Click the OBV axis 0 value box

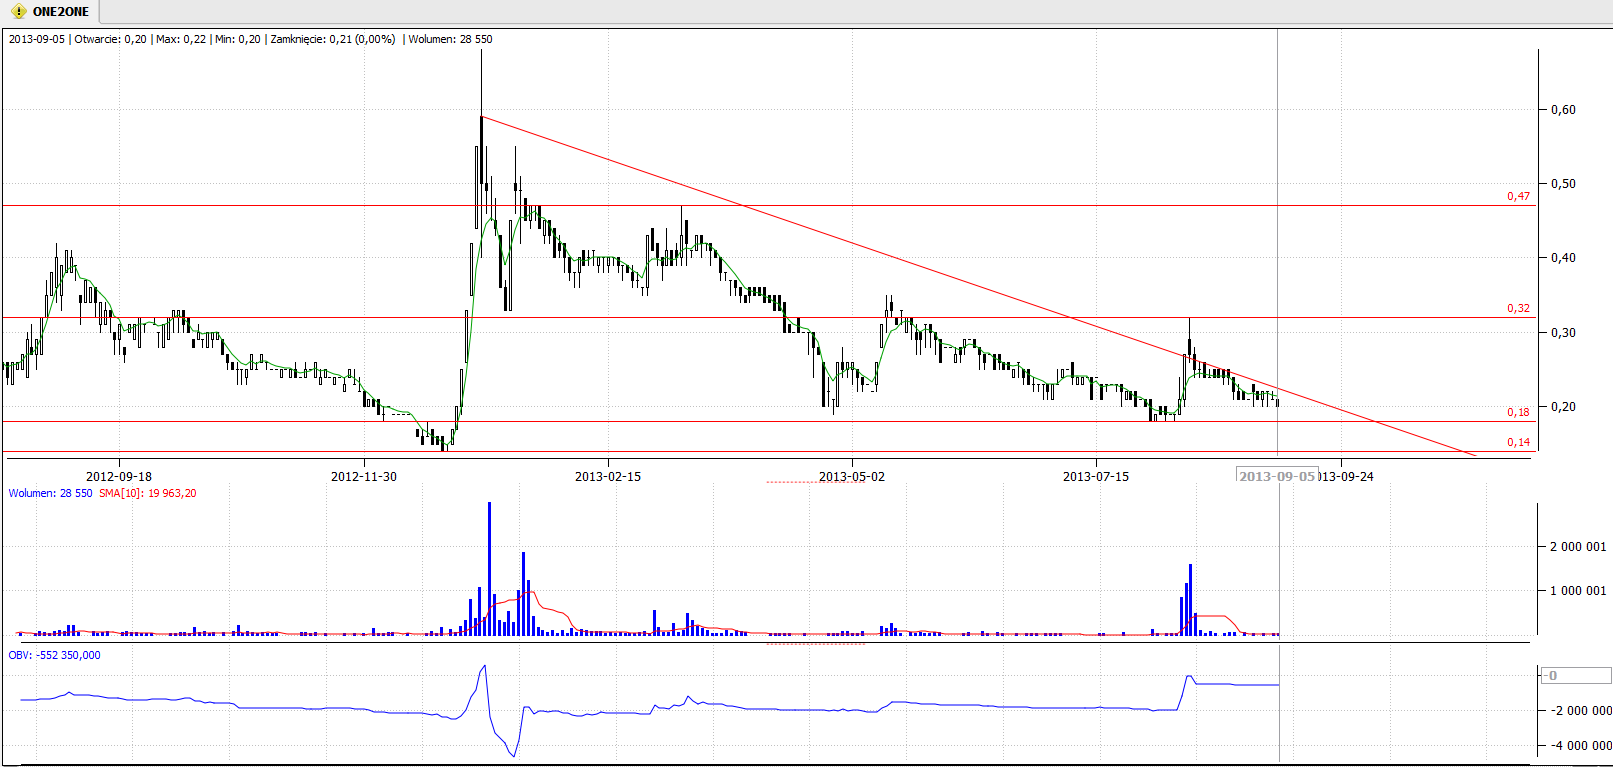[1575, 675]
